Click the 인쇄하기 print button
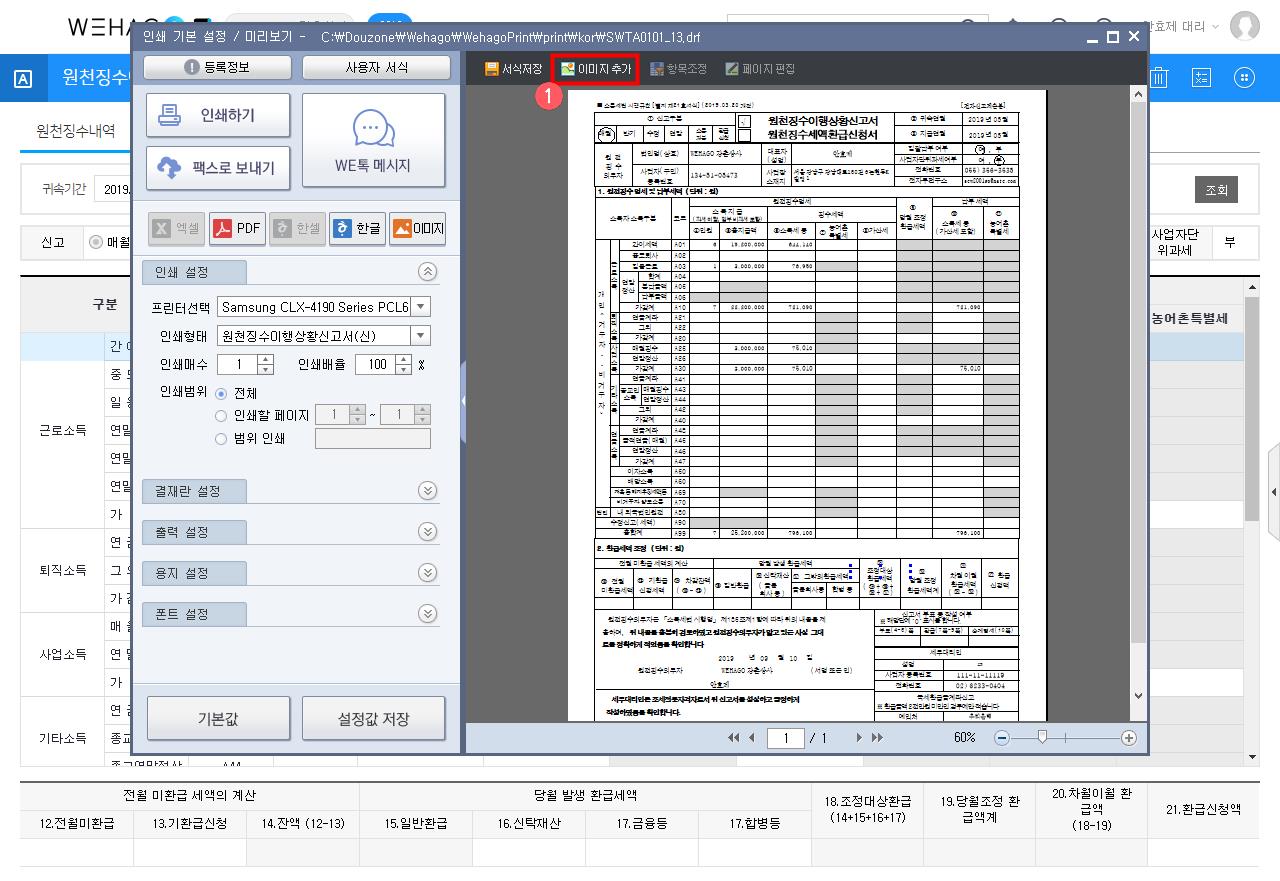This screenshot has height=881, width=1280. tap(218, 116)
